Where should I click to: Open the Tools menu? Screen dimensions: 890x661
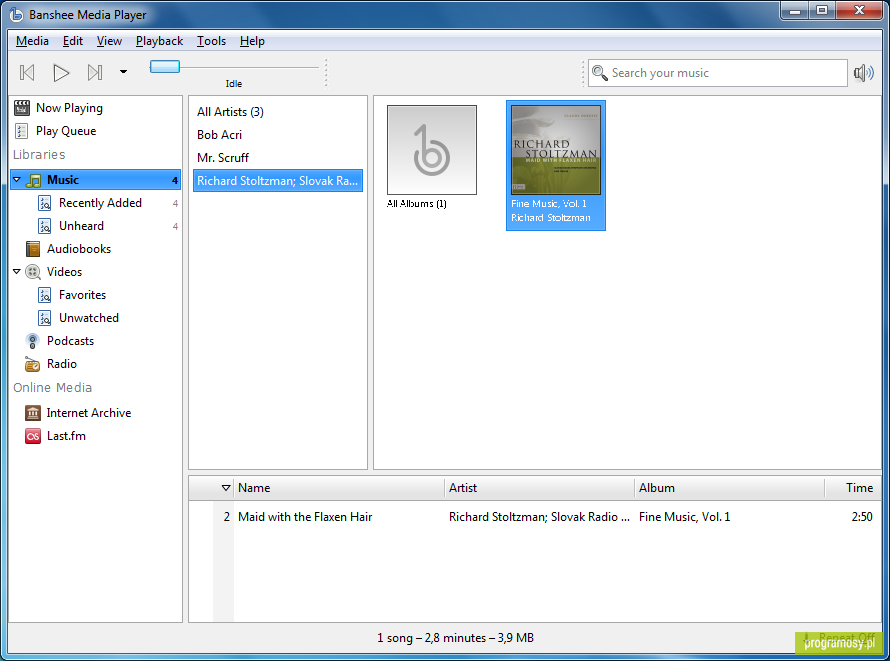coord(211,41)
